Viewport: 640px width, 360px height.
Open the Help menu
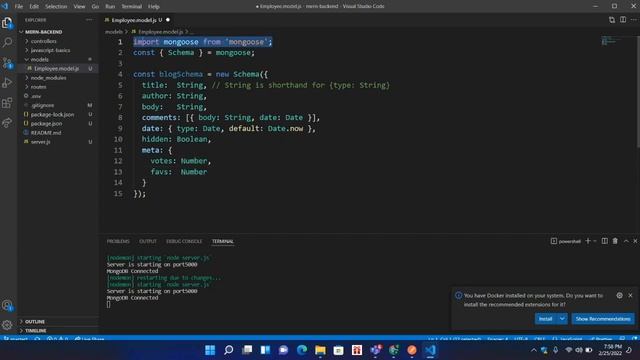(x=153, y=7)
